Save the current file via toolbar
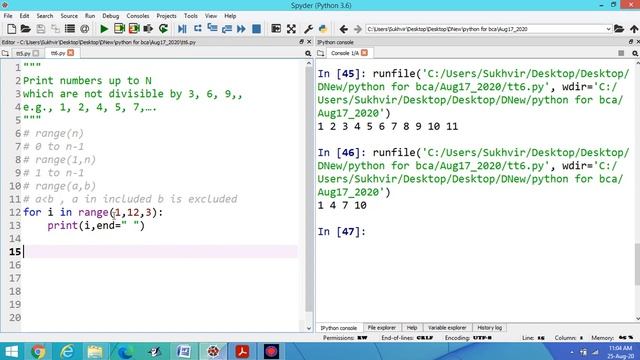The width and height of the screenshot is (640, 360). [x=40, y=29]
